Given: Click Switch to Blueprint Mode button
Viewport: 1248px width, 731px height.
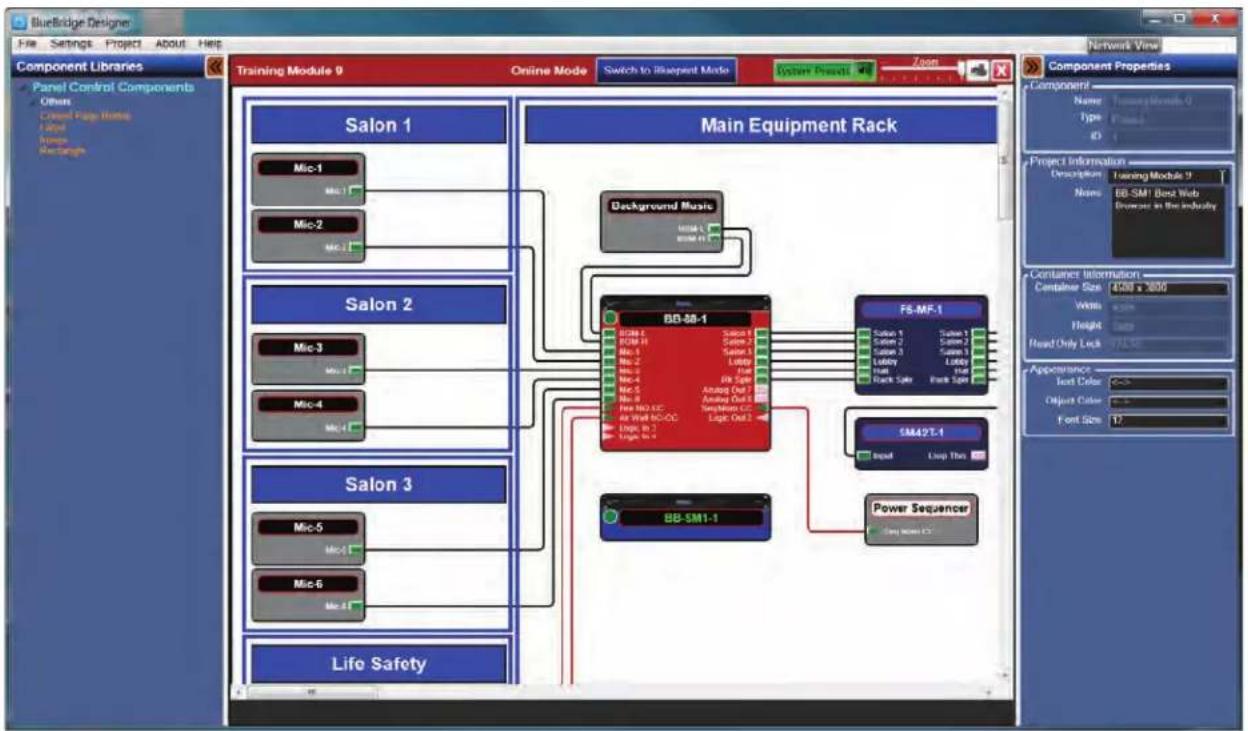Looking at the screenshot, I should coord(667,71).
